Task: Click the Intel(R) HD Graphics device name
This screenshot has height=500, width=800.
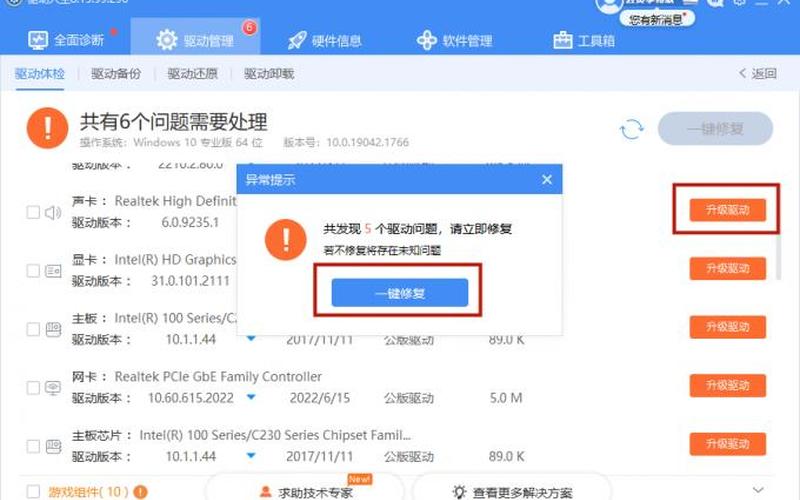Action: 175,260
